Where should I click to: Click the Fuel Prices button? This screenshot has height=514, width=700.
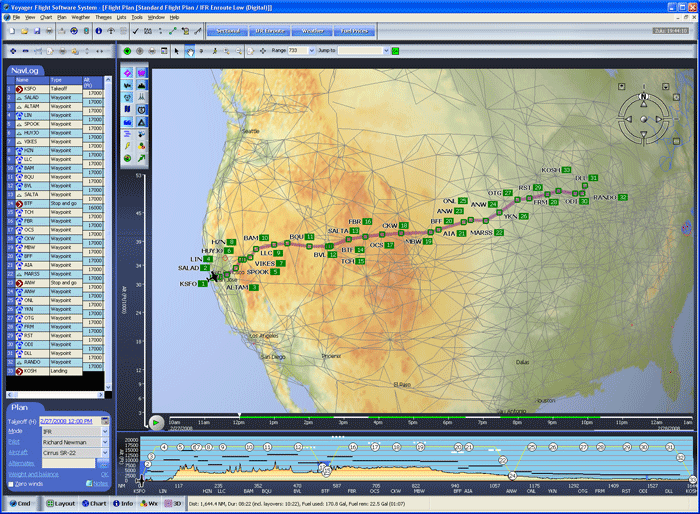(354, 31)
